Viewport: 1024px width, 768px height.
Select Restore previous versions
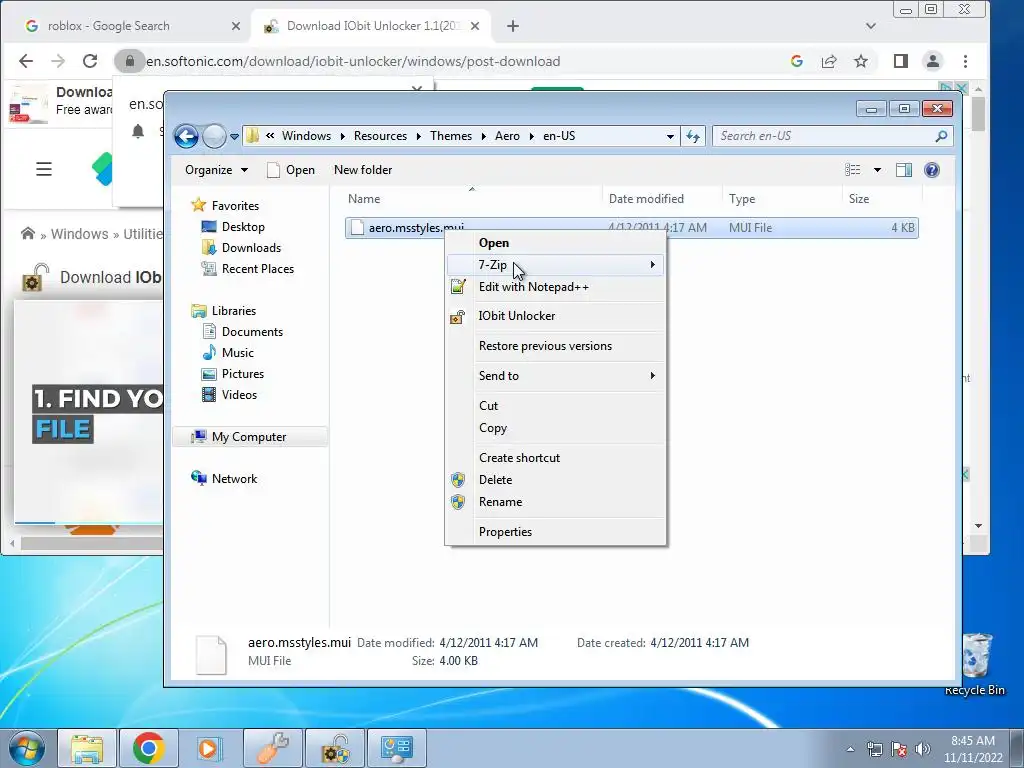click(545, 346)
